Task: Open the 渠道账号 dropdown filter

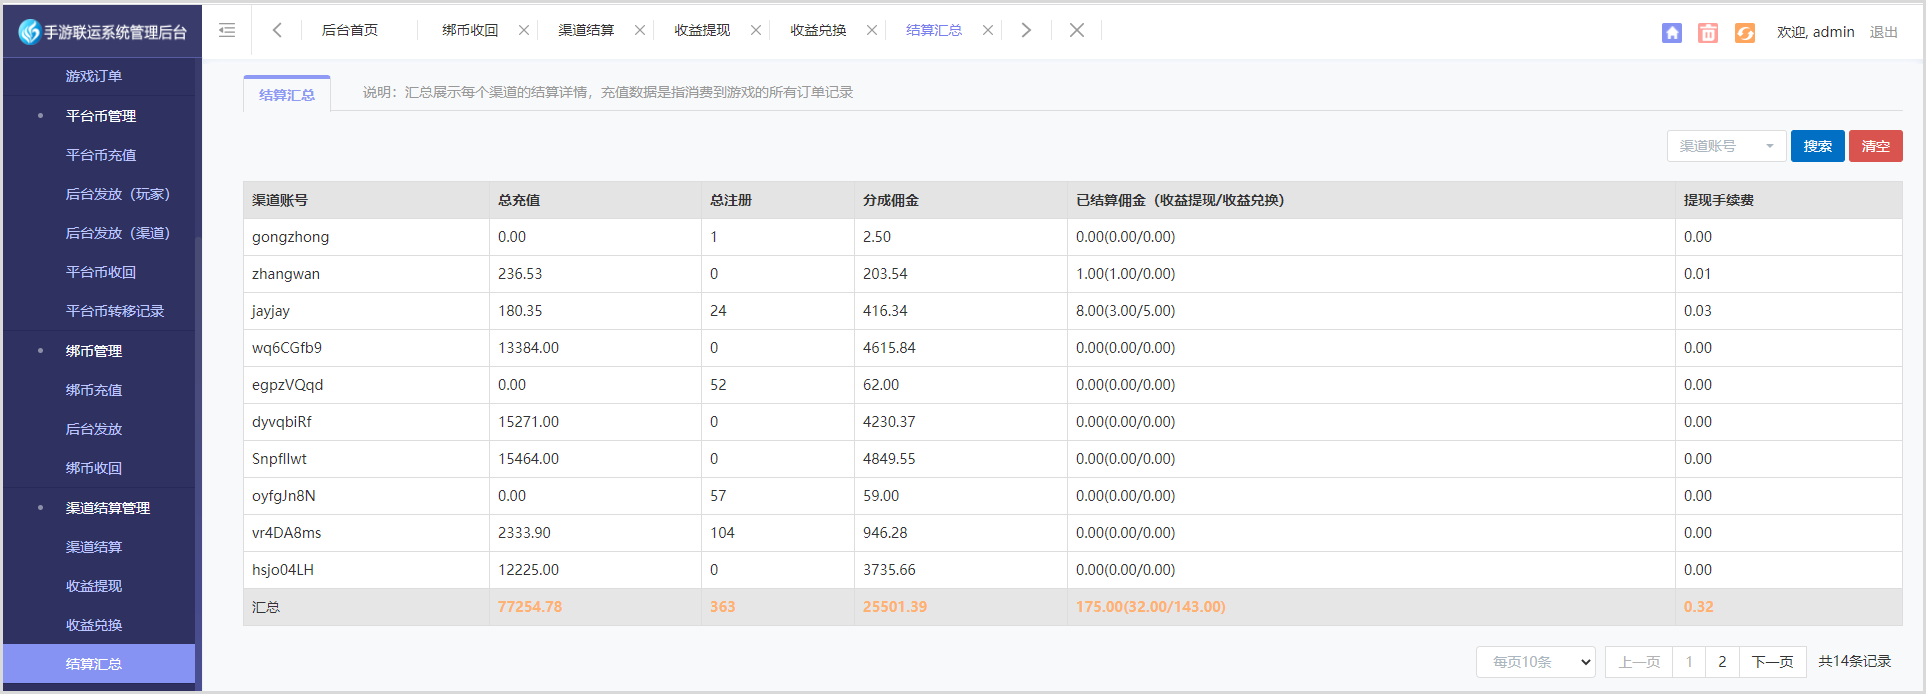Action: pos(1727,146)
